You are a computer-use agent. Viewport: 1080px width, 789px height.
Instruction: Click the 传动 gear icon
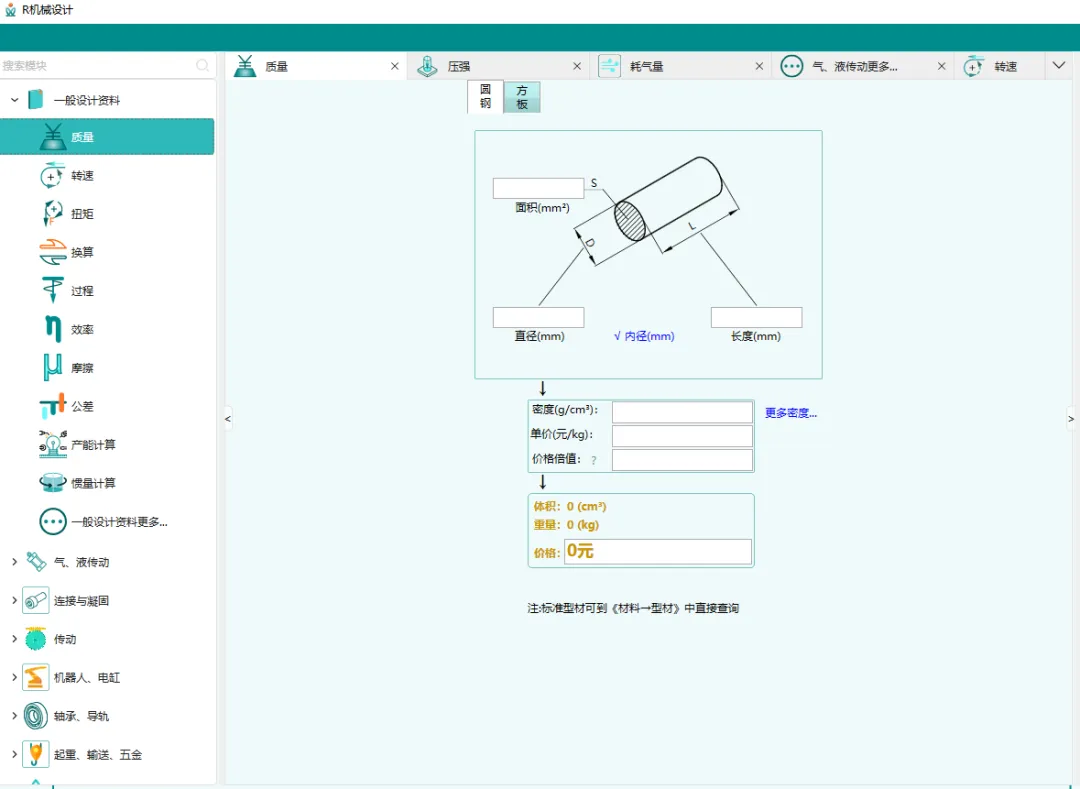36,639
